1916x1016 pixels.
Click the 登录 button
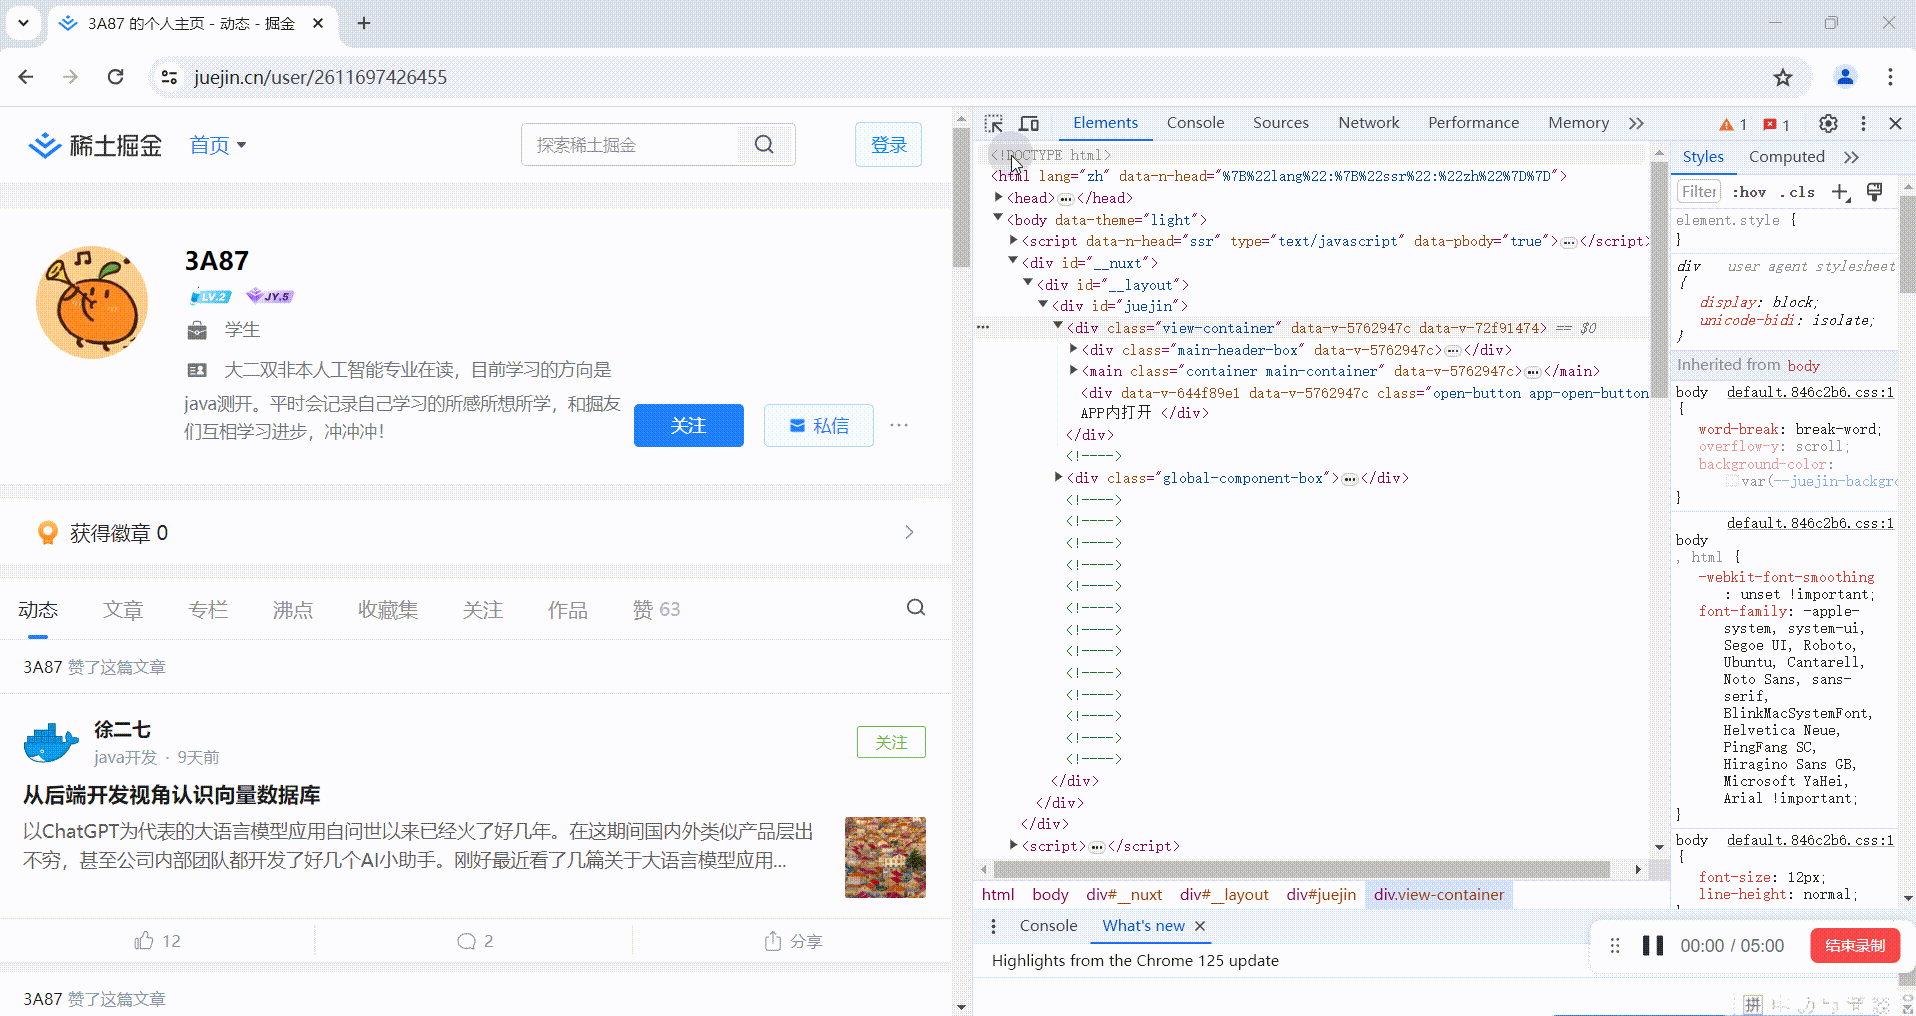(x=888, y=145)
